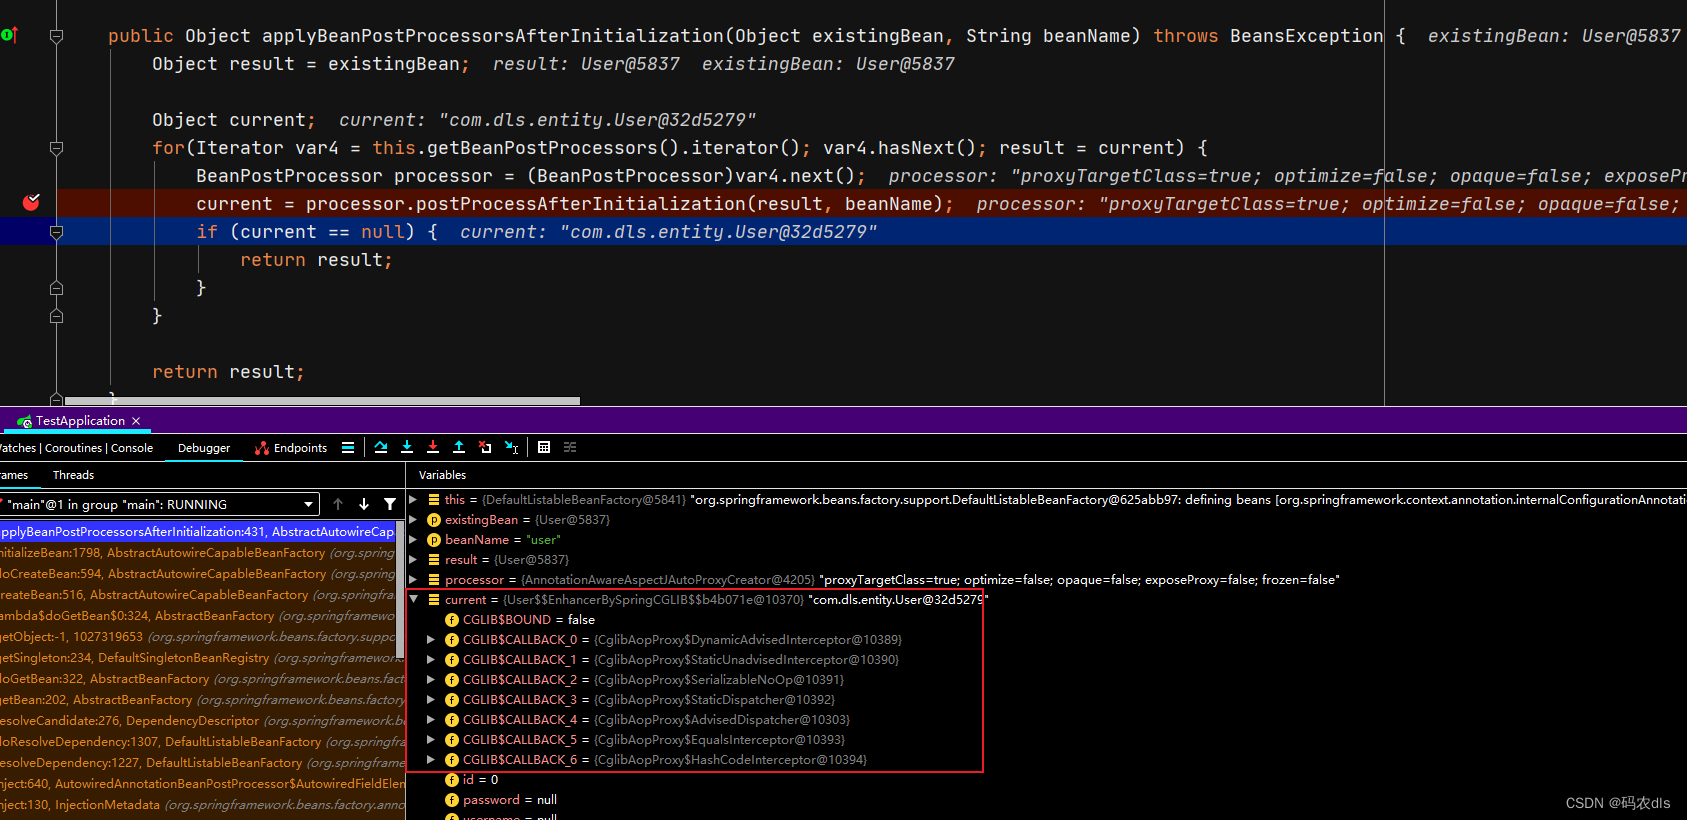Click the Run to Cursor icon

click(x=511, y=447)
